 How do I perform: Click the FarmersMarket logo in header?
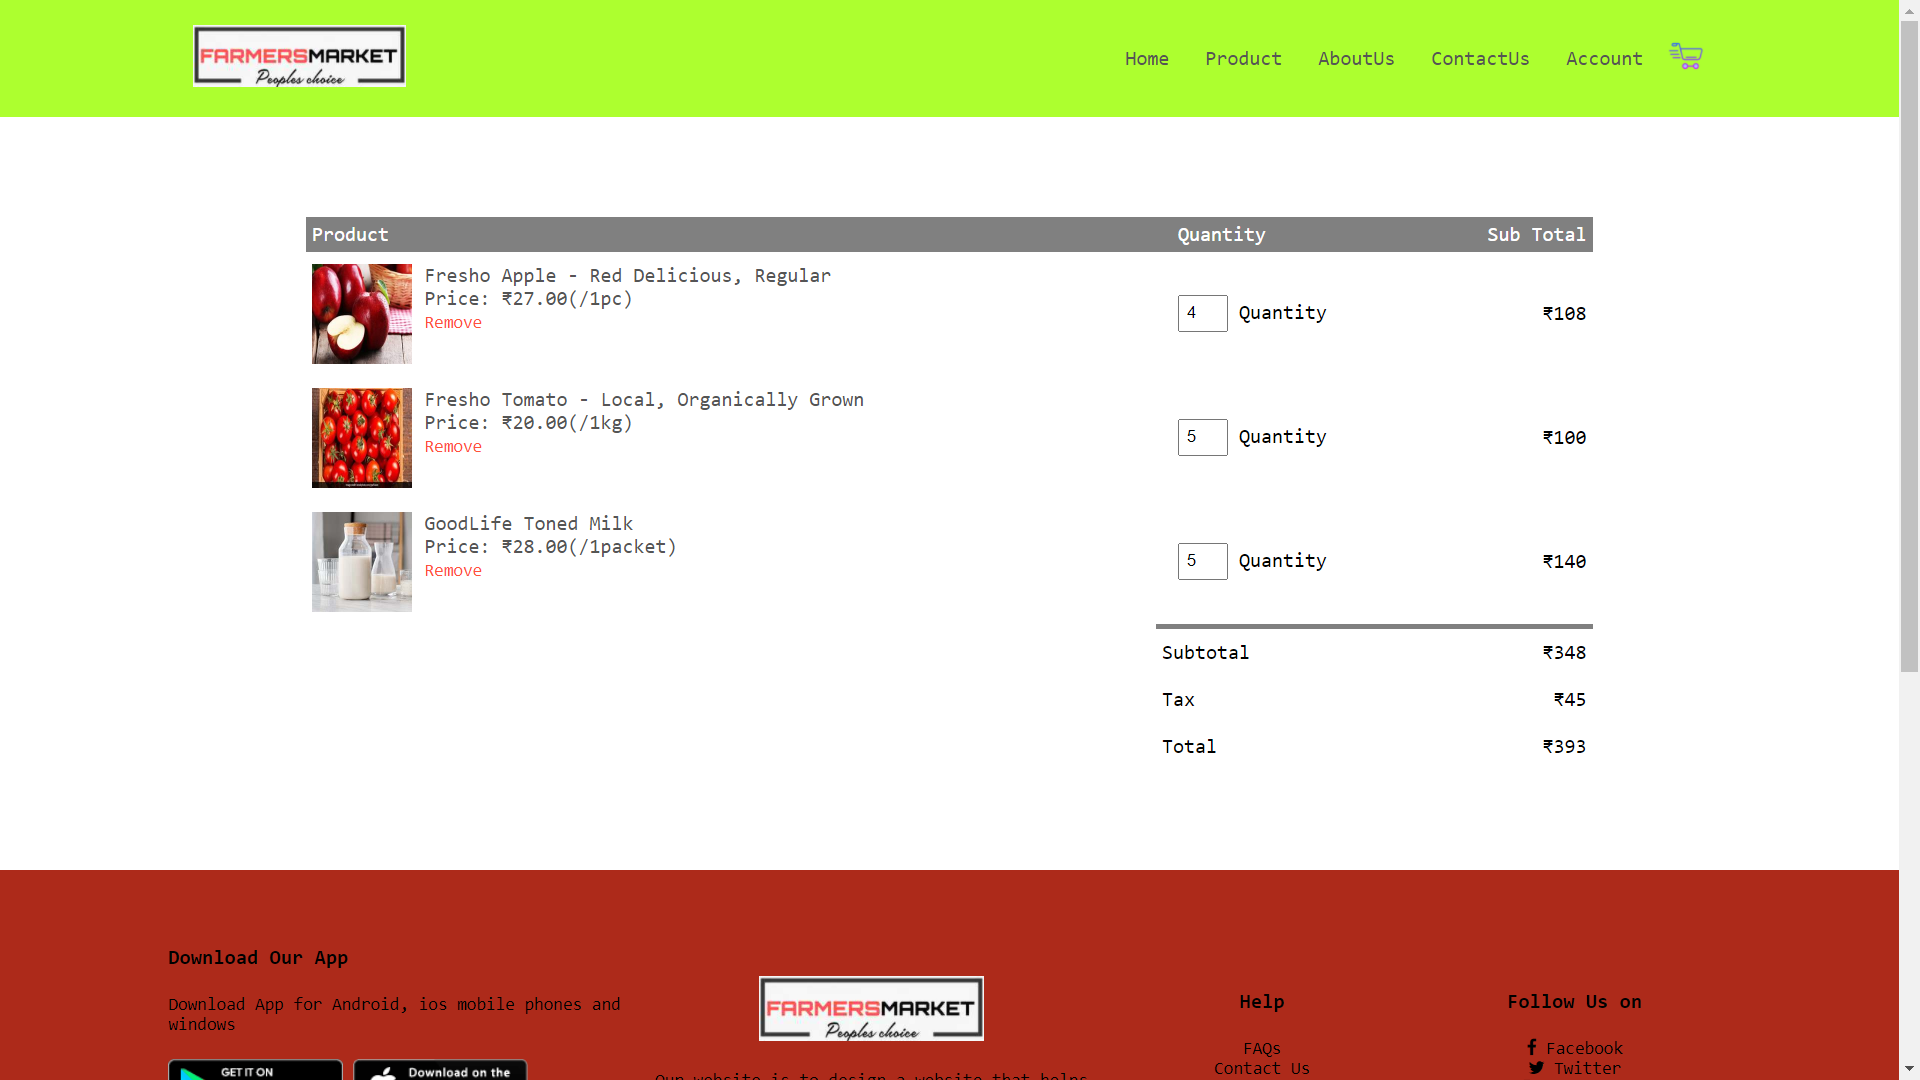299,56
